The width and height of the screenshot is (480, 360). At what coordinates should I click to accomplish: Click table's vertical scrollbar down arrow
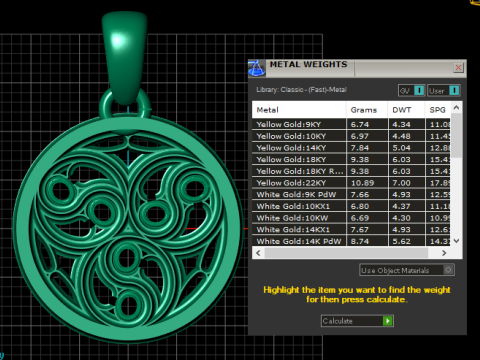coord(457,241)
